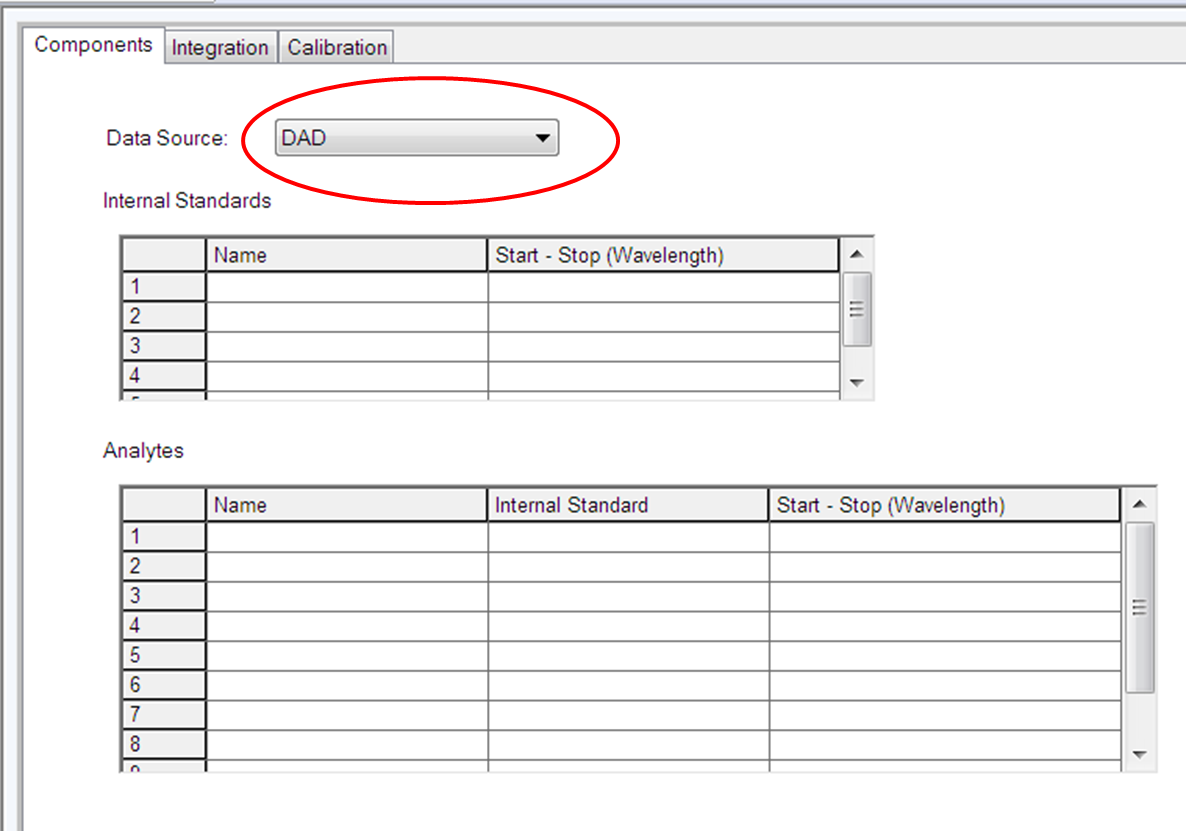Select row 5 header in Analytes table
The height and width of the screenshot is (831, 1186).
tap(163, 656)
